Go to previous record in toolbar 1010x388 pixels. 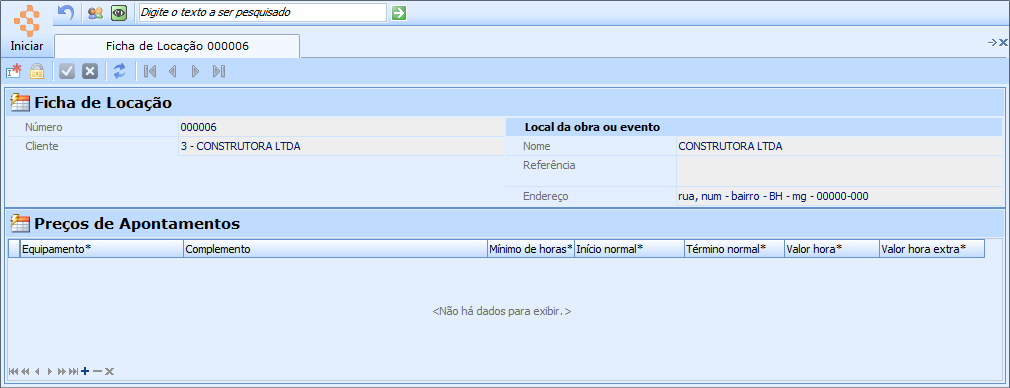click(x=173, y=71)
